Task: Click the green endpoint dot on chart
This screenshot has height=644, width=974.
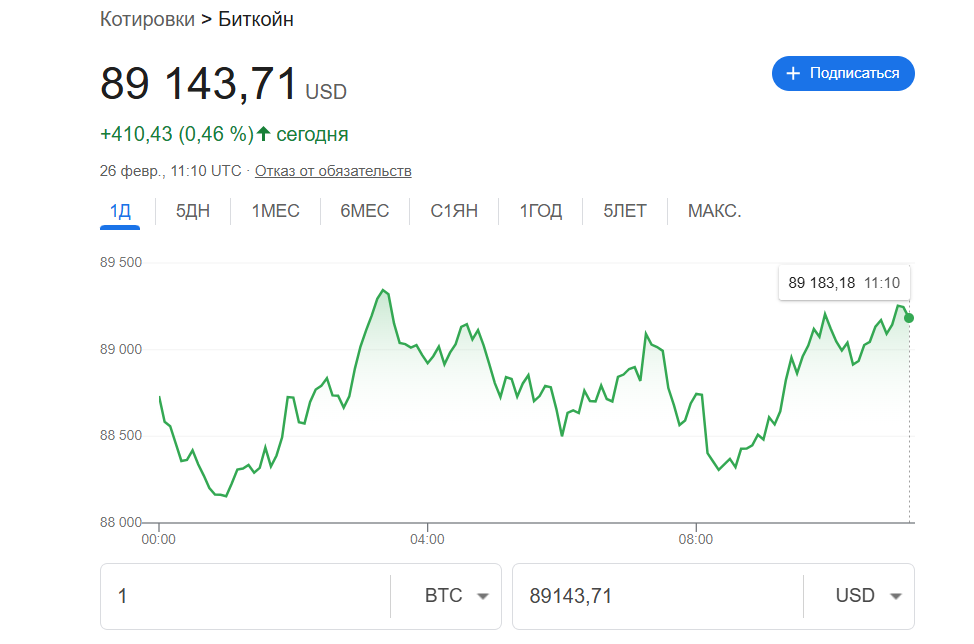Action: click(x=908, y=318)
